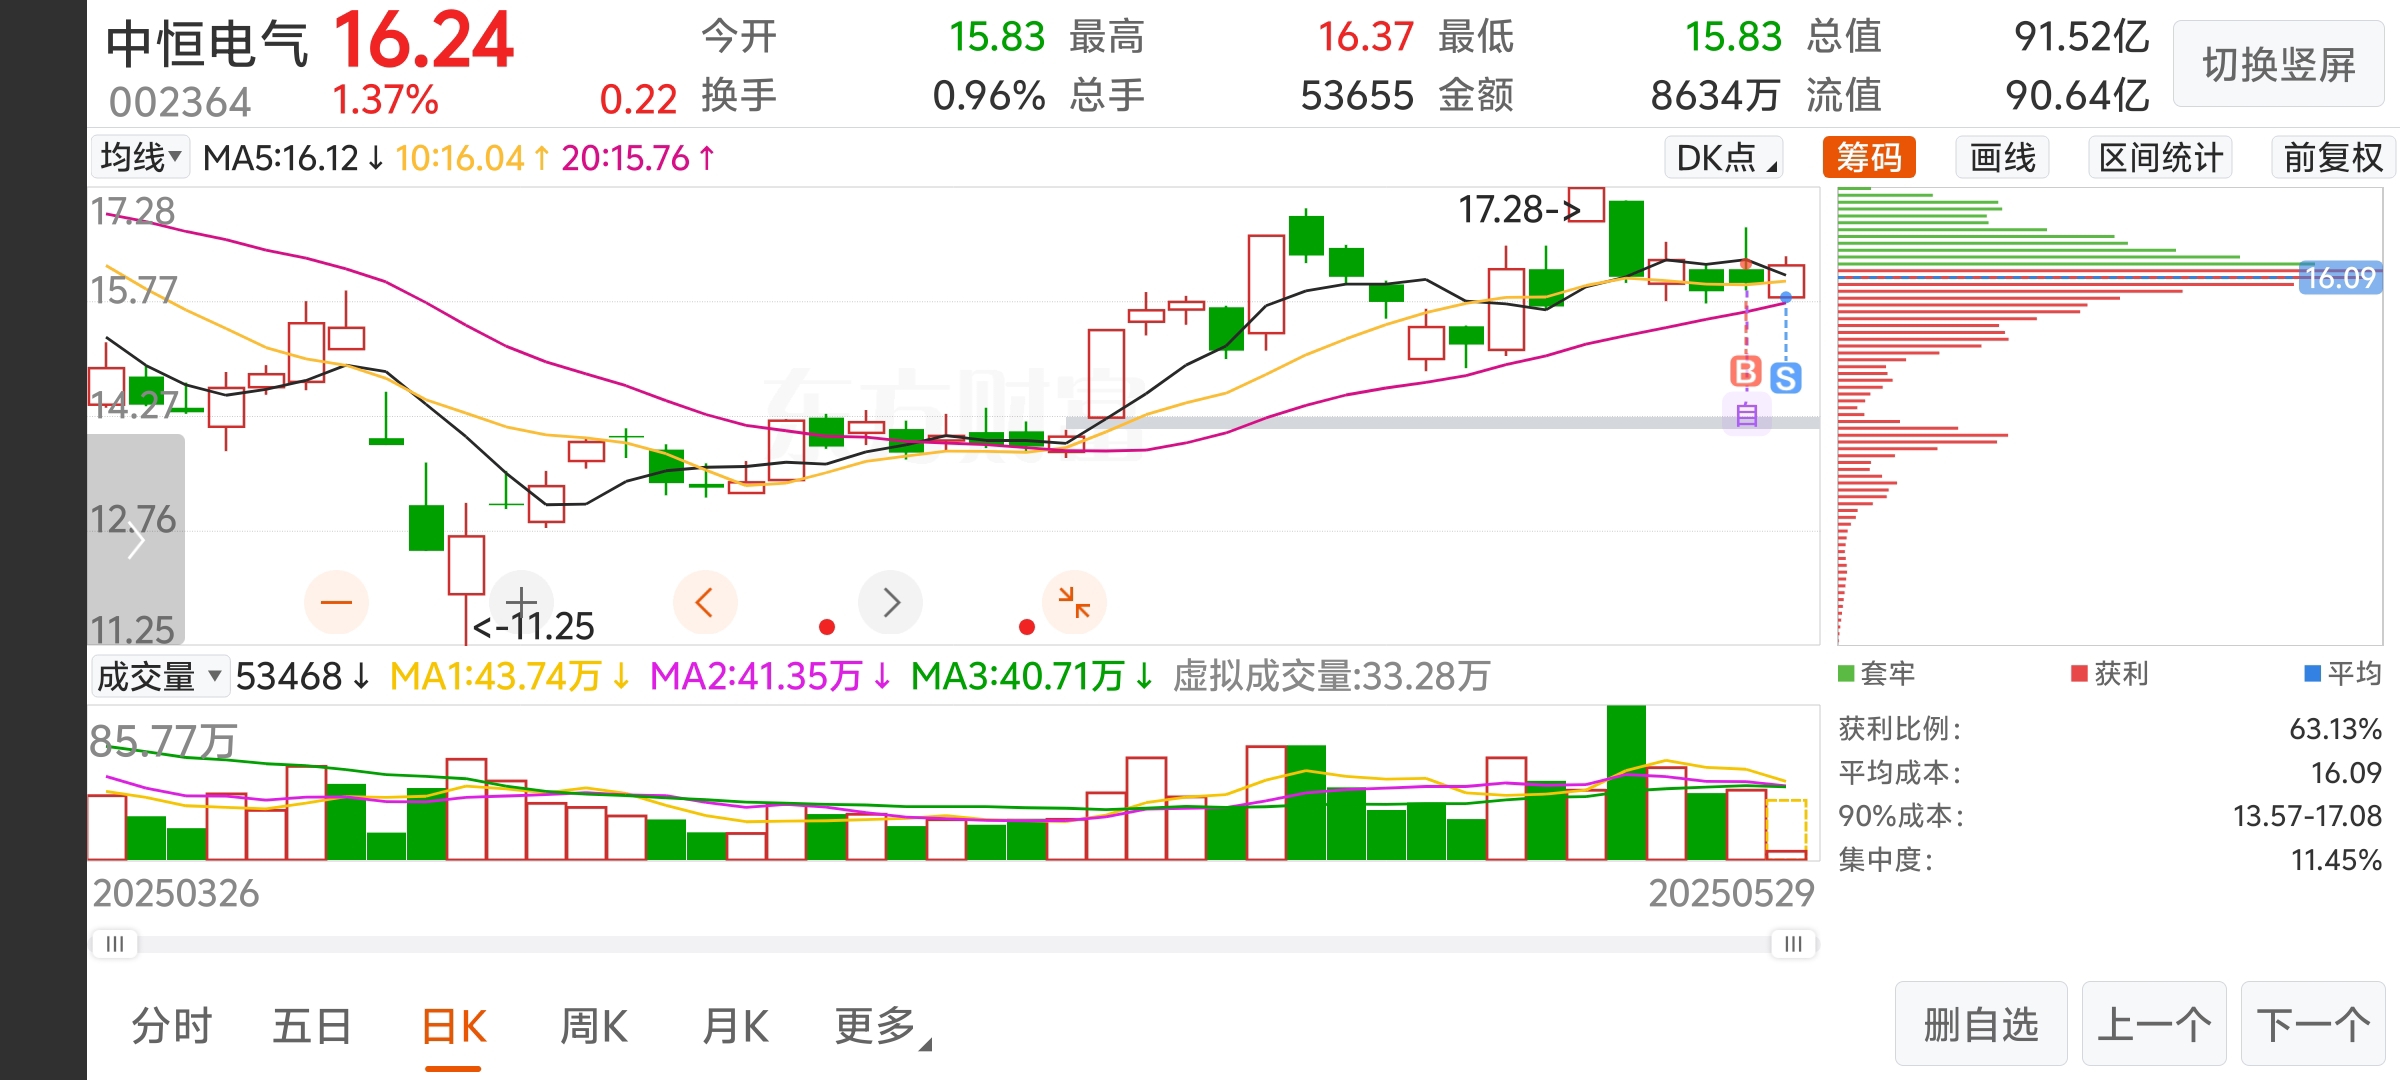Tap the 平均成本 16.09 value
Viewport: 2400px width, 1080px height.
coord(2346,772)
